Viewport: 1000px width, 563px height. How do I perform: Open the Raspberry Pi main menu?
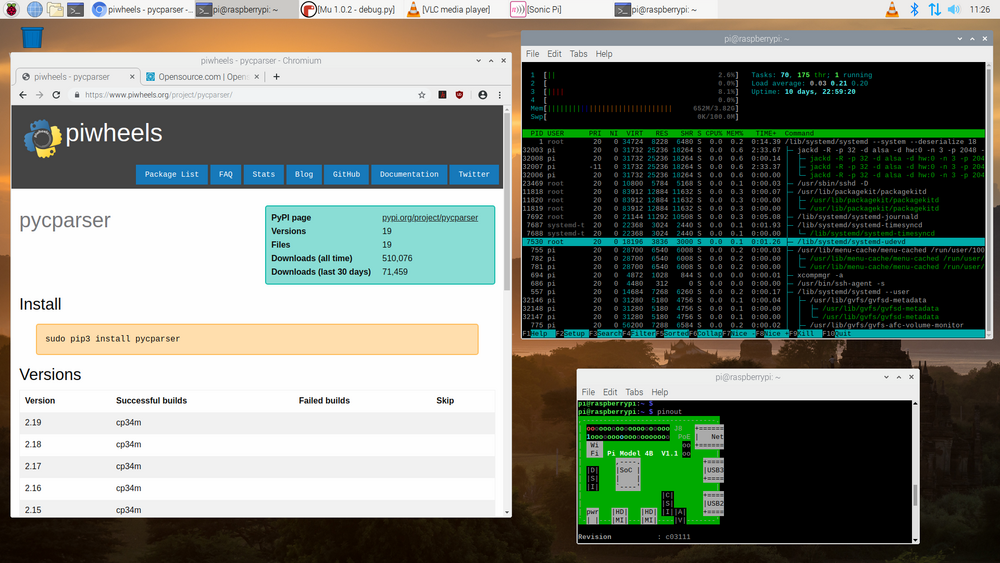pyautogui.click(x=11, y=9)
